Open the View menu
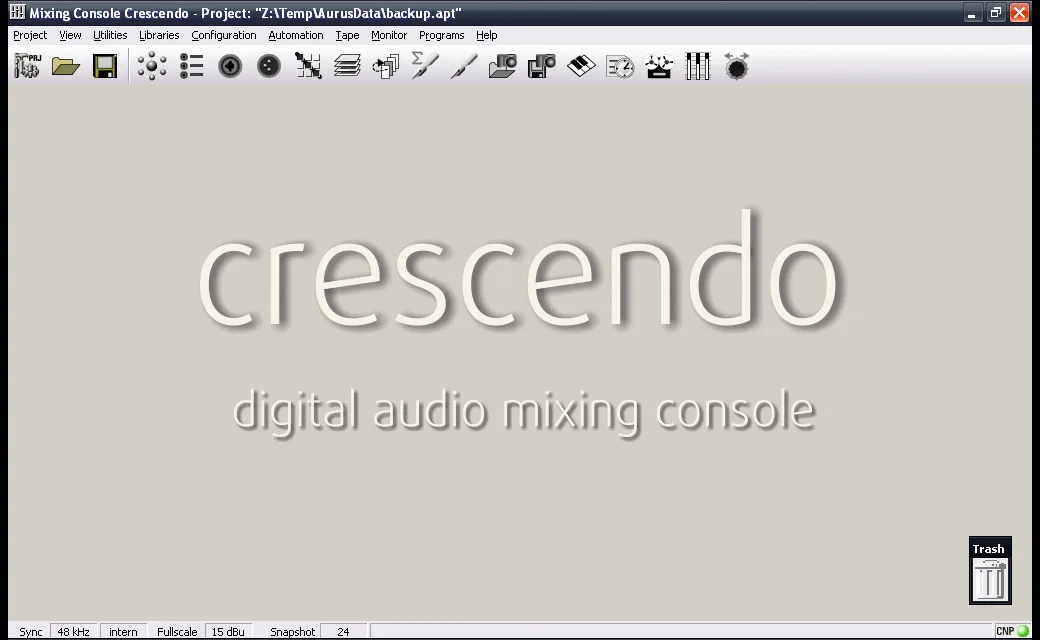Image resolution: width=1040 pixels, height=640 pixels. (70, 35)
